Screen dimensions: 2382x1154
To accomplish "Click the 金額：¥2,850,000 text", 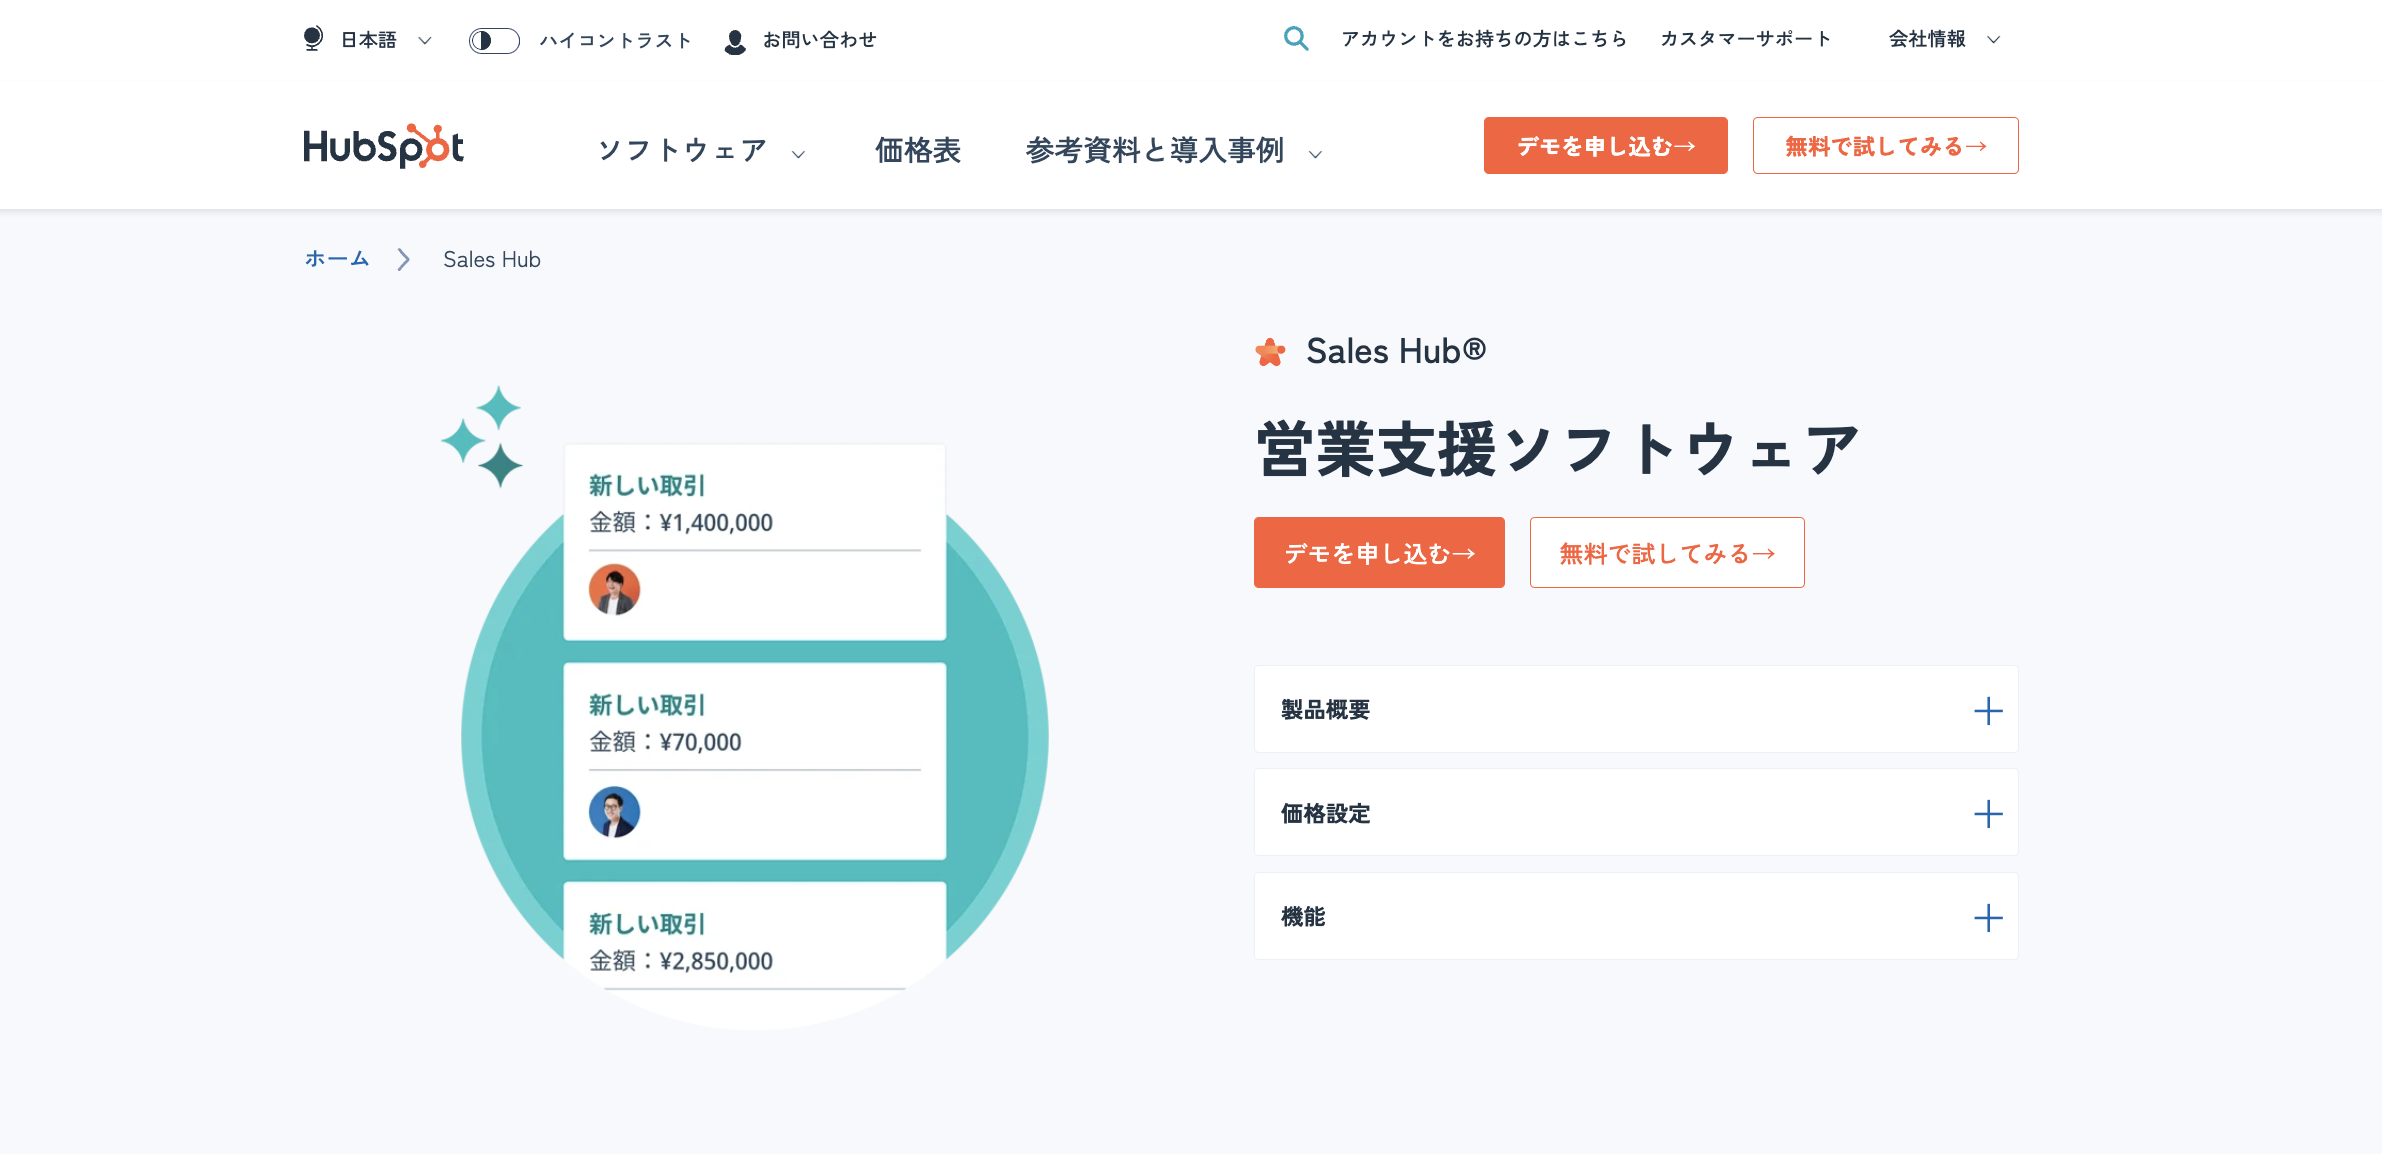I will pos(681,961).
